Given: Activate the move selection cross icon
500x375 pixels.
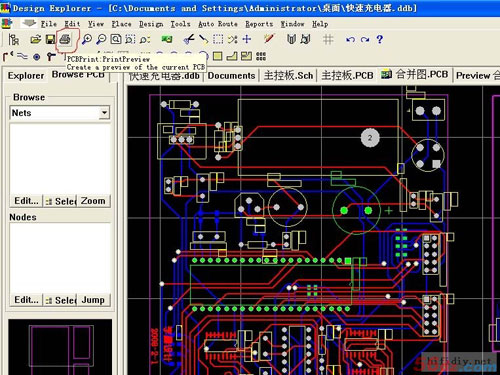Looking at the screenshot, I should coord(247,39).
